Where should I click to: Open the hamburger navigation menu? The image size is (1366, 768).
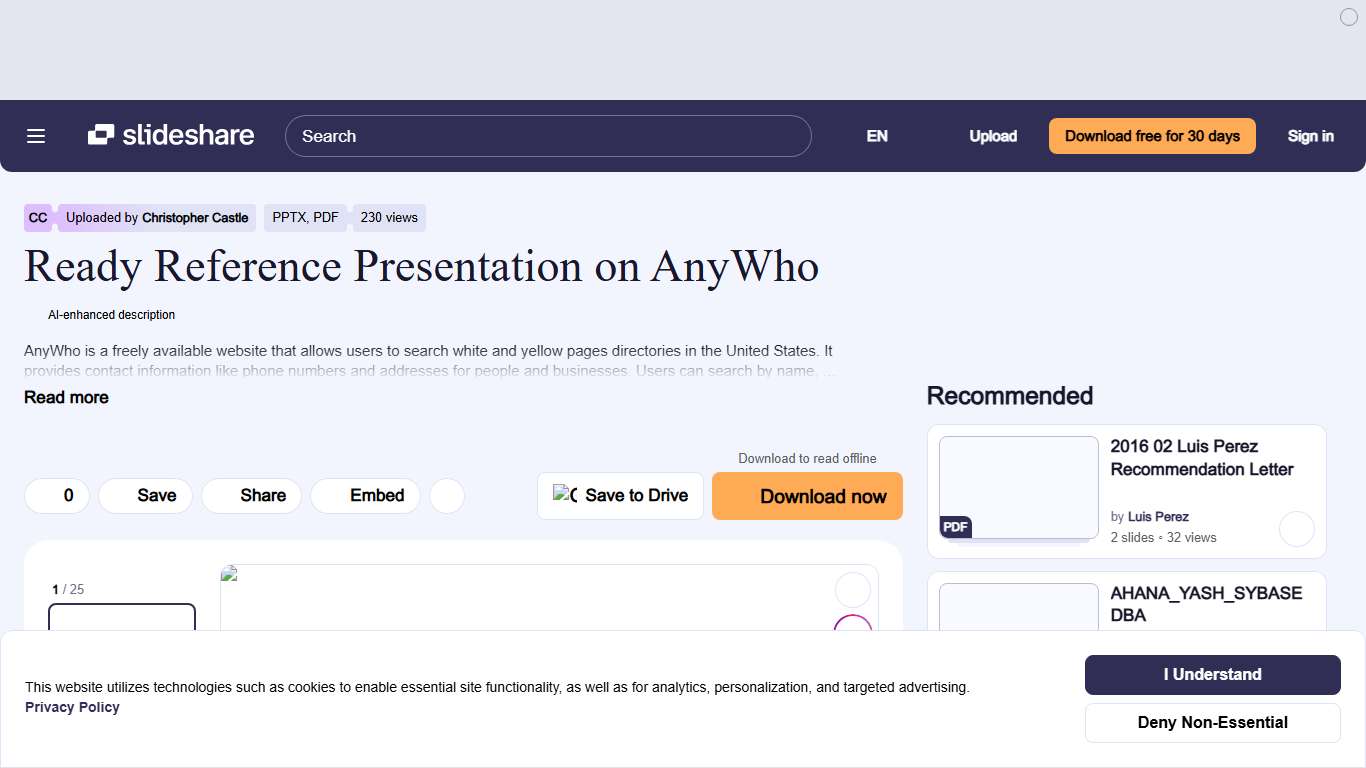click(x=36, y=136)
